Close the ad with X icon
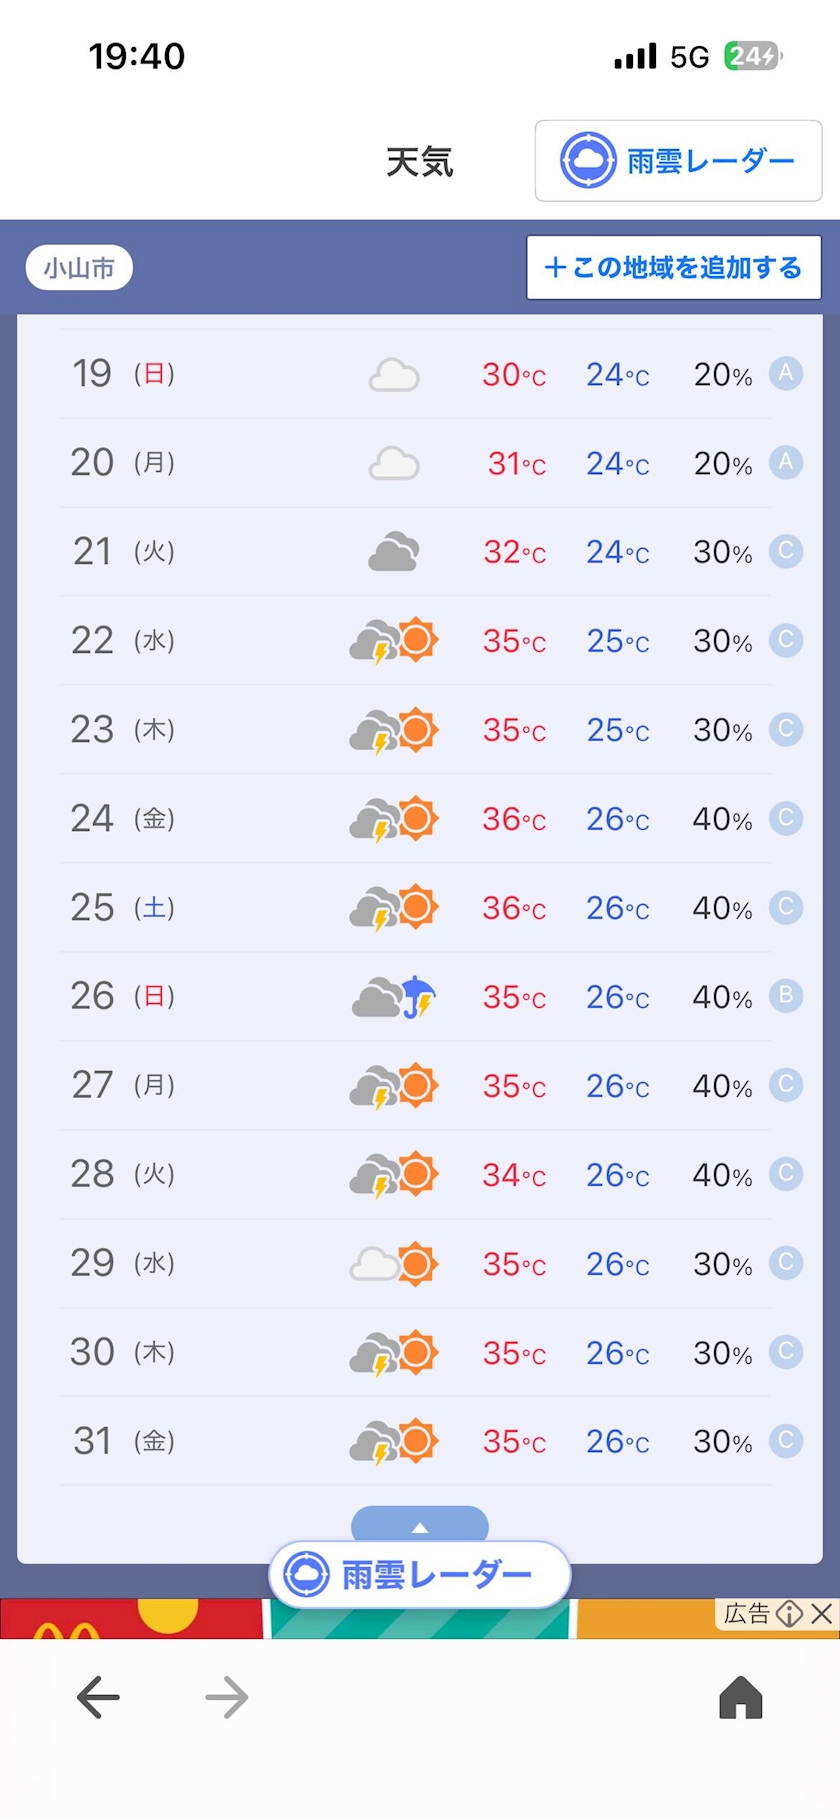840x1818 pixels. point(822,1613)
